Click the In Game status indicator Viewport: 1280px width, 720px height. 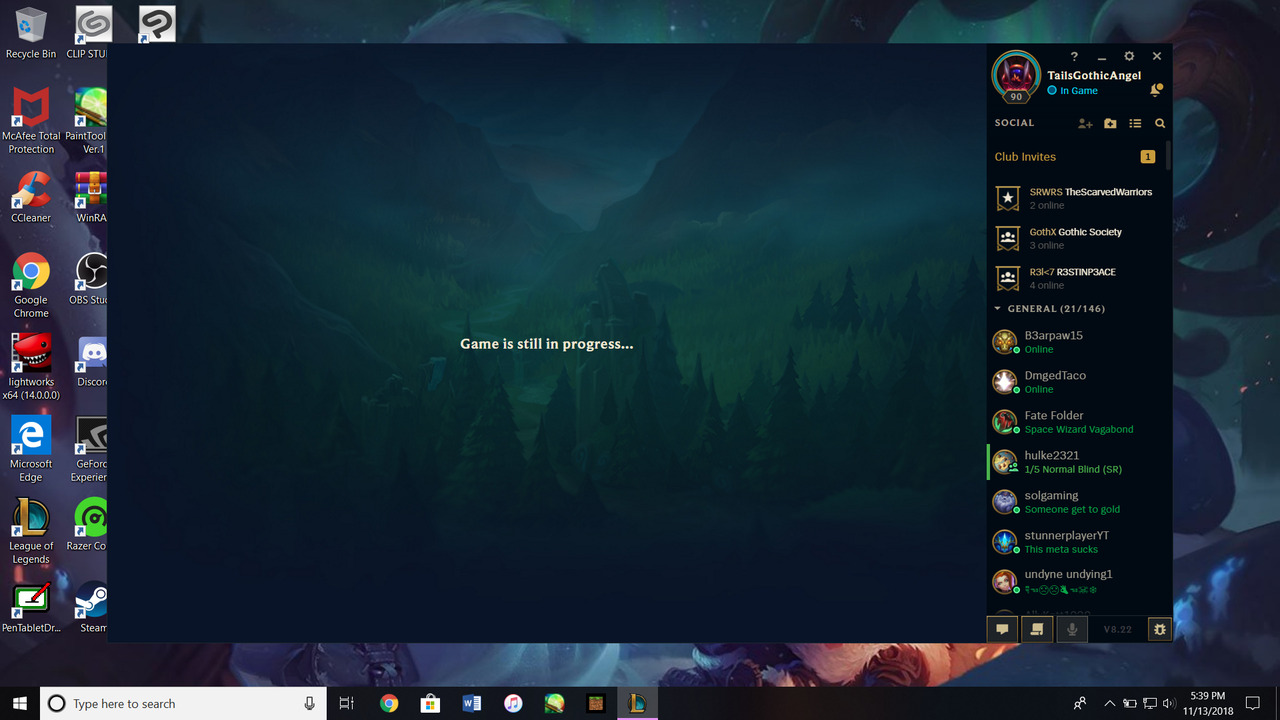click(1072, 91)
